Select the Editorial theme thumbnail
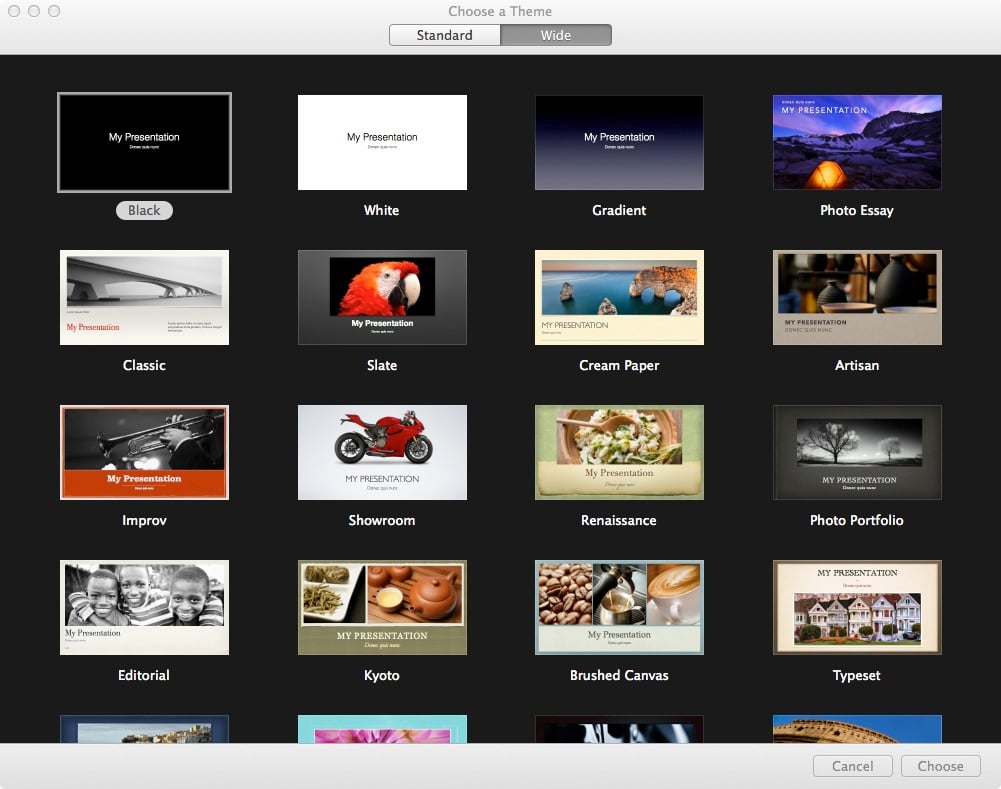This screenshot has height=789, width=1001. [144, 608]
